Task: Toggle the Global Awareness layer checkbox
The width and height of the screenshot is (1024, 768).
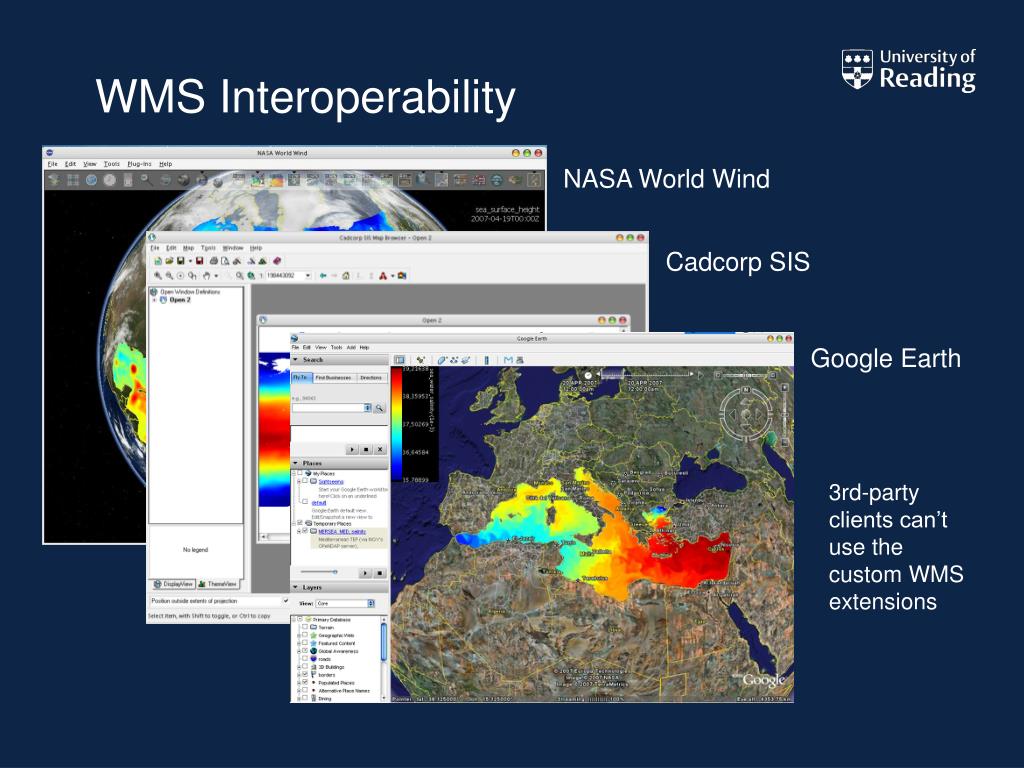Action: point(305,650)
